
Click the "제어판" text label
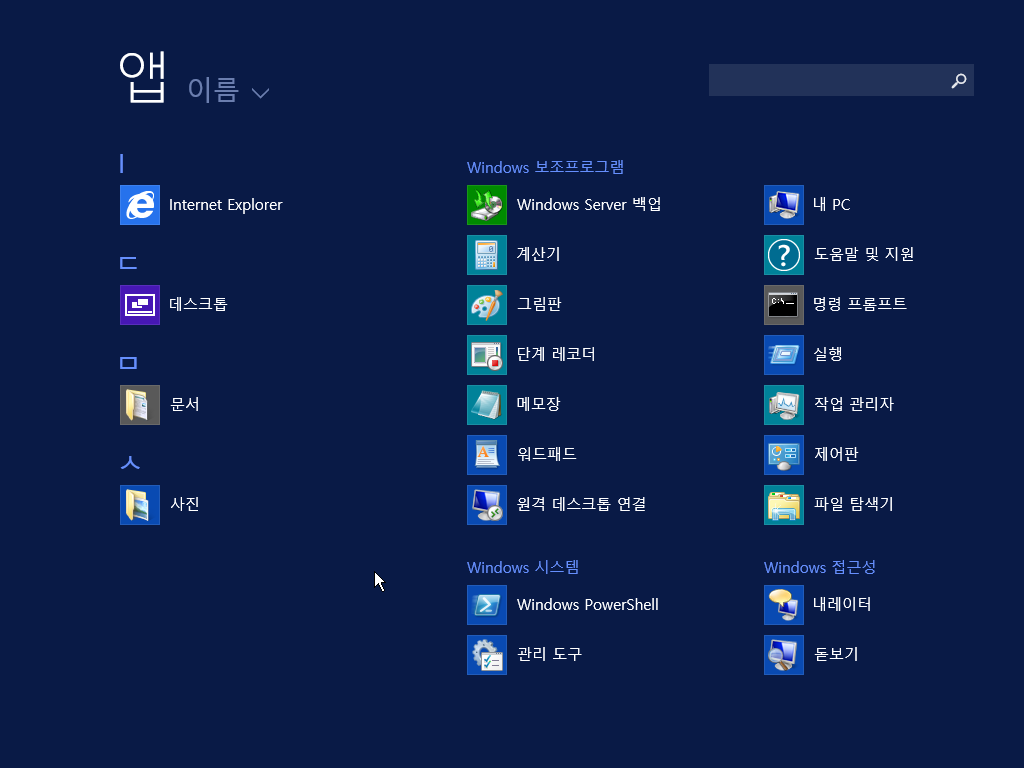click(x=836, y=454)
